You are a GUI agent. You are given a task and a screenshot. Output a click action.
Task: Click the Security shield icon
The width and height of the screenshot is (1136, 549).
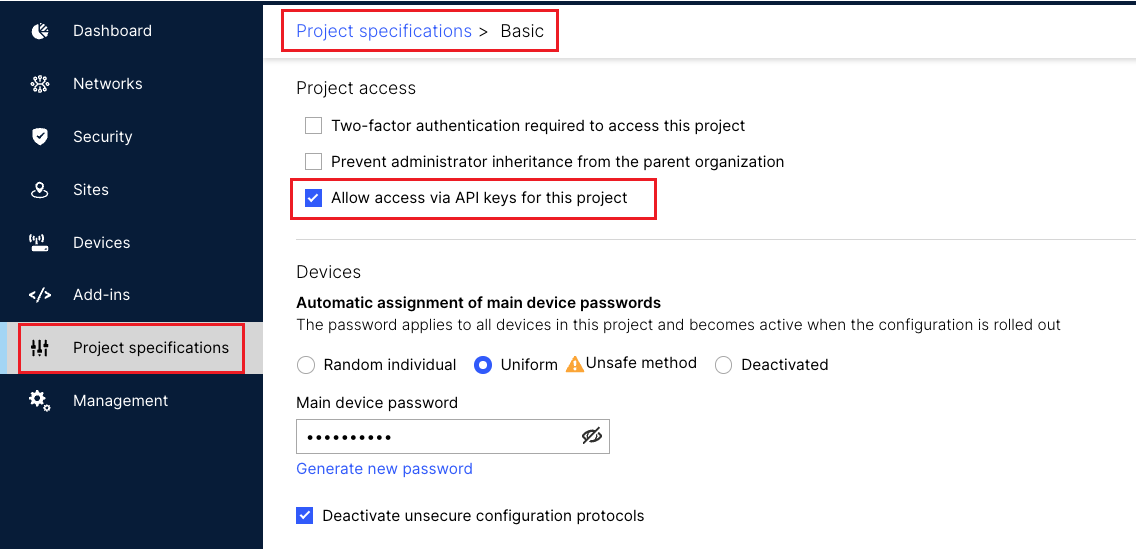(40, 137)
